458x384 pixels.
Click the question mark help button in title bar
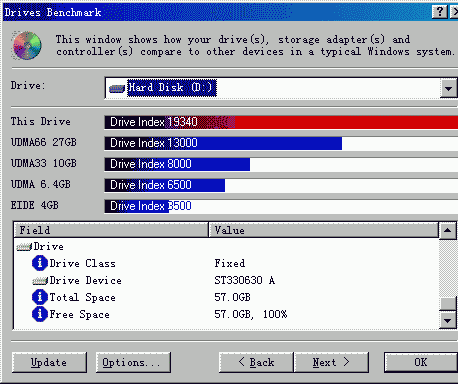tap(439, 12)
